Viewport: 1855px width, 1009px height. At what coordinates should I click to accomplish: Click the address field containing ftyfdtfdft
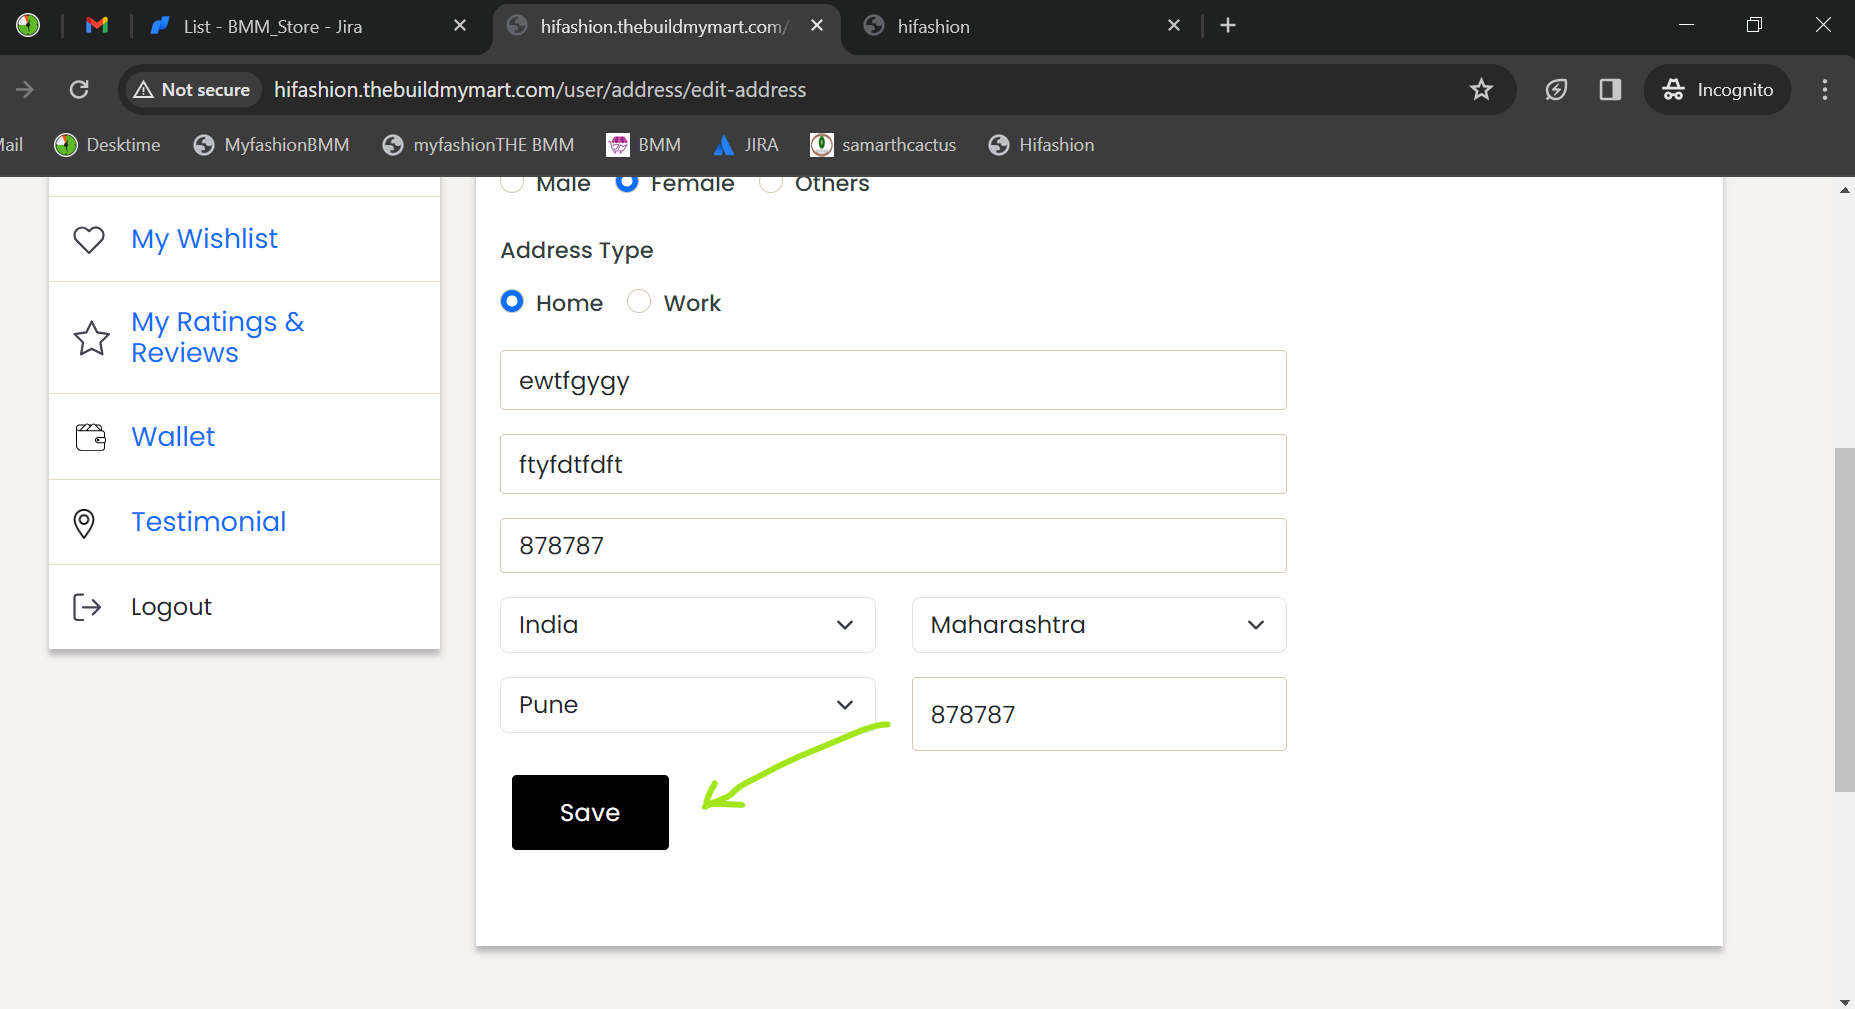click(x=893, y=464)
